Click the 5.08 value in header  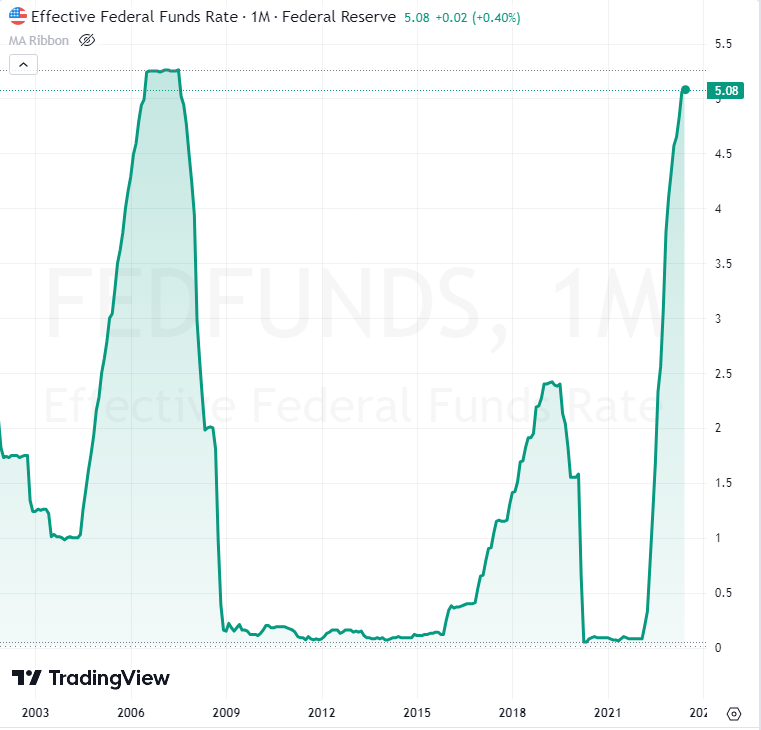click(414, 18)
